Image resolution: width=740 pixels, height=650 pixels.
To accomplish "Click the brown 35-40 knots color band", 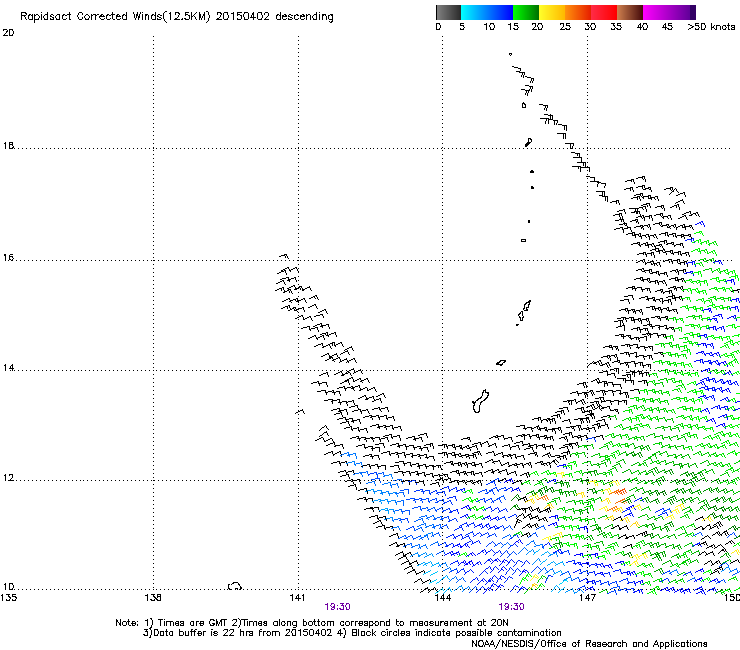I will pyautogui.click(x=630, y=12).
